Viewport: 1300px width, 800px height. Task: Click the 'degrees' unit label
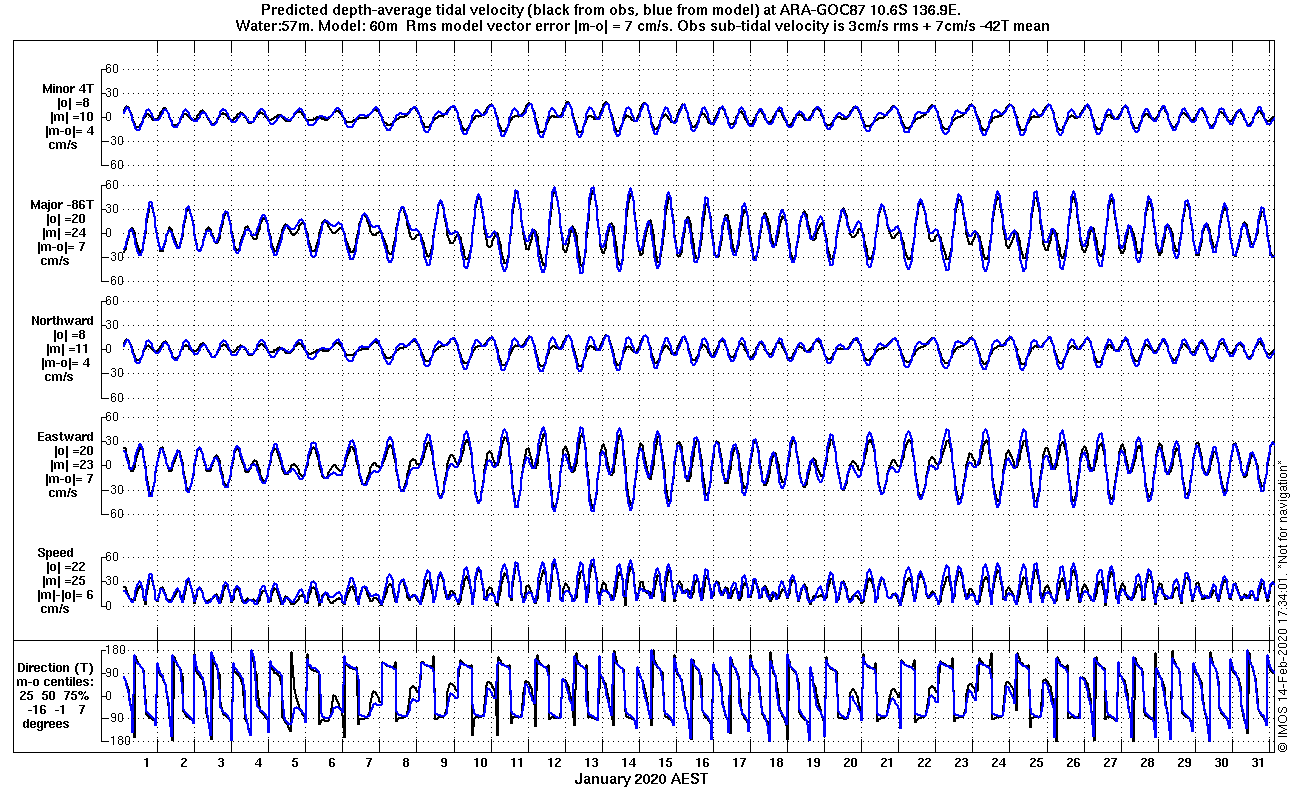(46, 723)
